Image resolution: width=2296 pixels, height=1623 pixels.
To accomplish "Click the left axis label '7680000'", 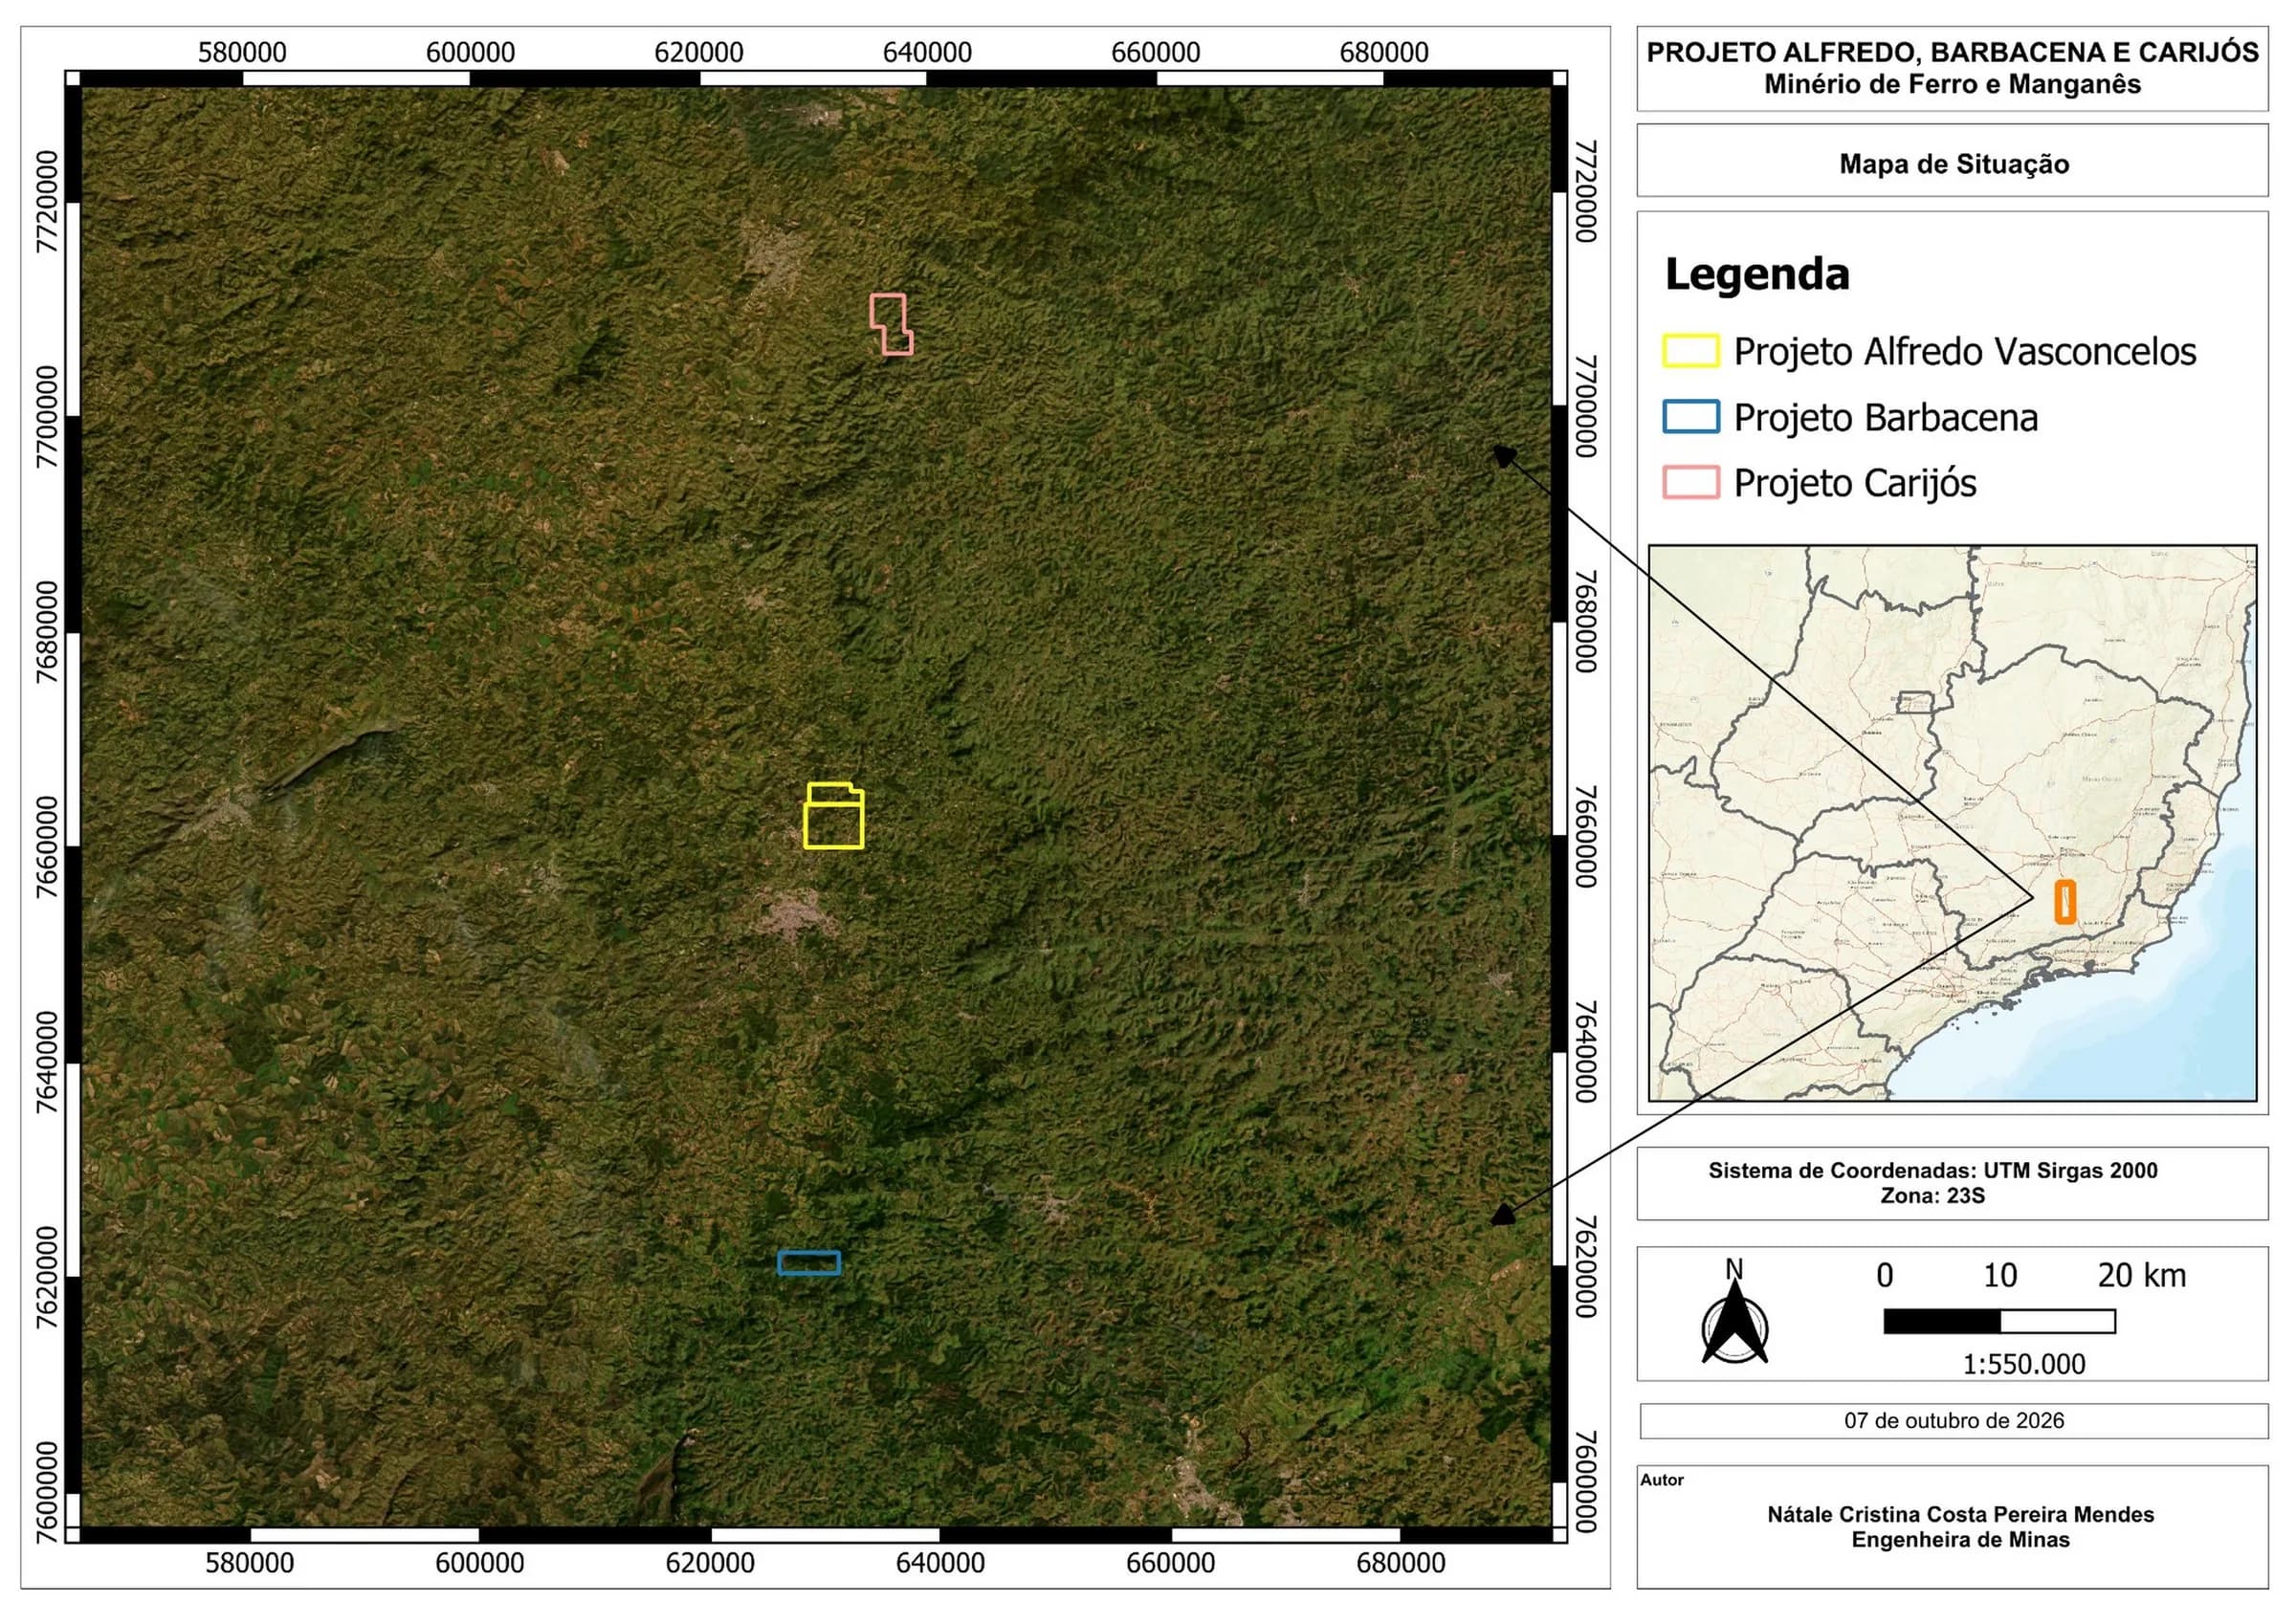I will (47, 633).
